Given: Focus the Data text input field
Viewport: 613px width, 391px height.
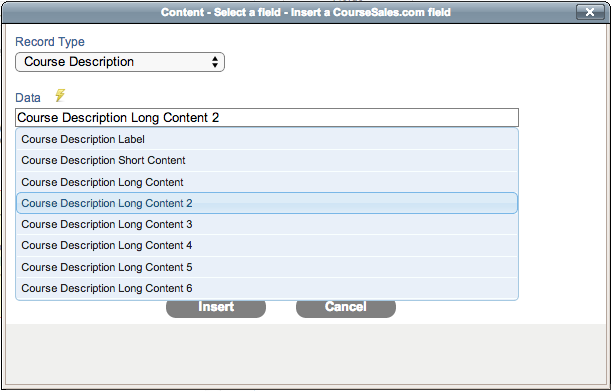Looking at the screenshot, I should click(267, 118).
